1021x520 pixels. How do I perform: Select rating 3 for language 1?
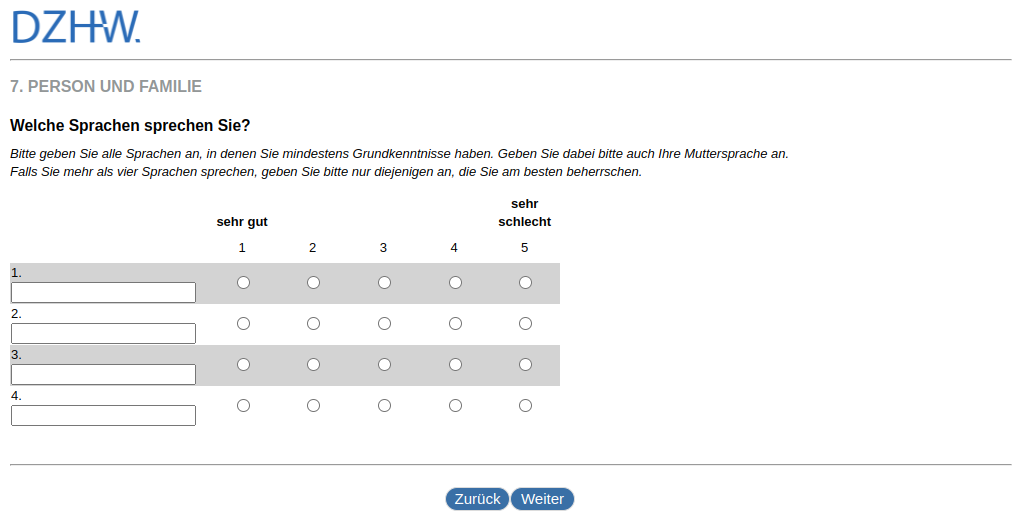click(x=384, y=283)
